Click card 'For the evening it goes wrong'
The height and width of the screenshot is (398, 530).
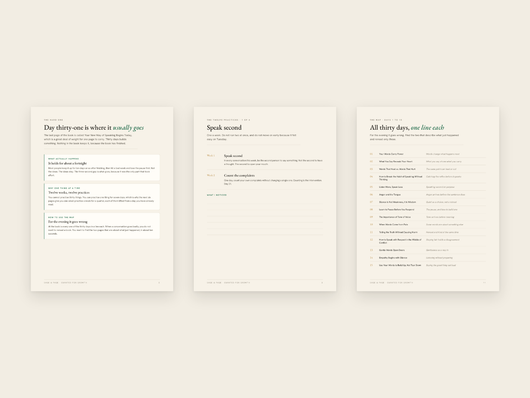pyautogui.click(x=102, y=226)
